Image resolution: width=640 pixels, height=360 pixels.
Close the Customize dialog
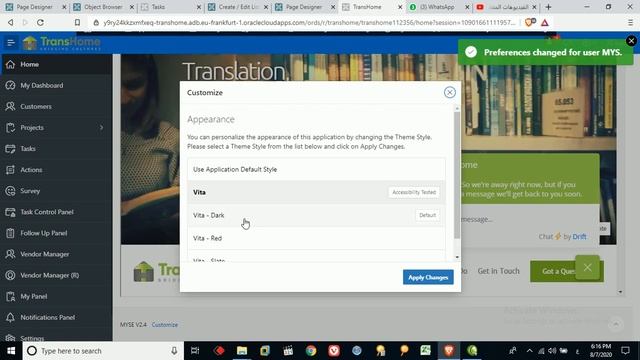(449, 93)
